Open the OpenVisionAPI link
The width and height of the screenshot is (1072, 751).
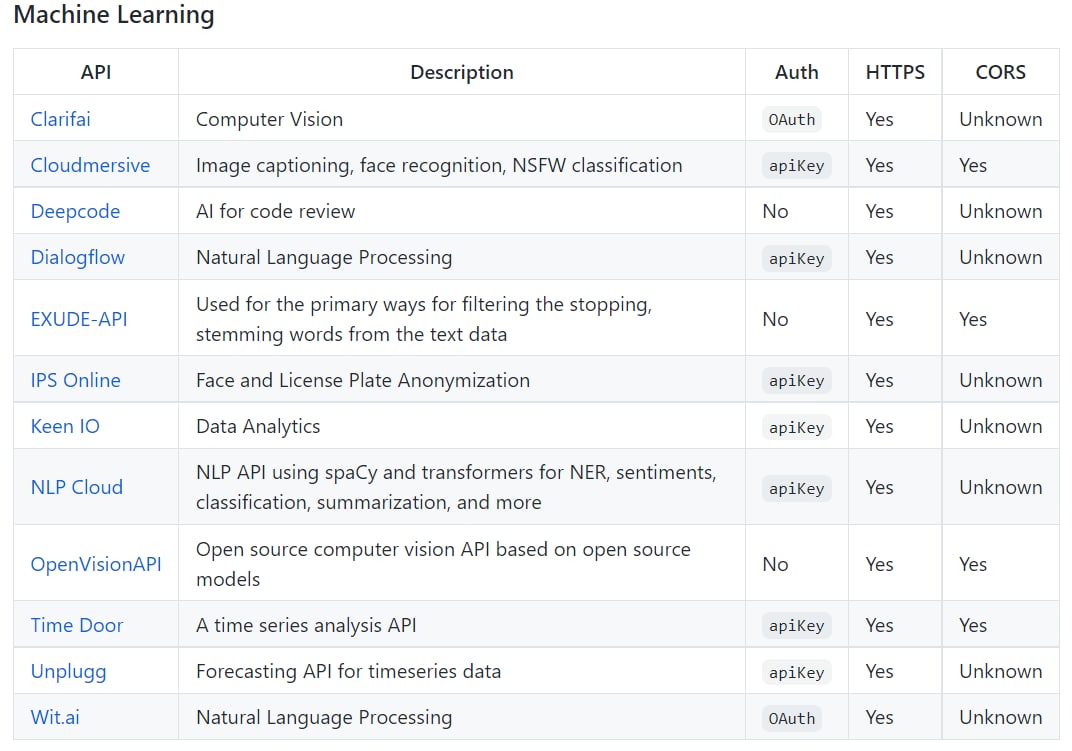[96, 564]
